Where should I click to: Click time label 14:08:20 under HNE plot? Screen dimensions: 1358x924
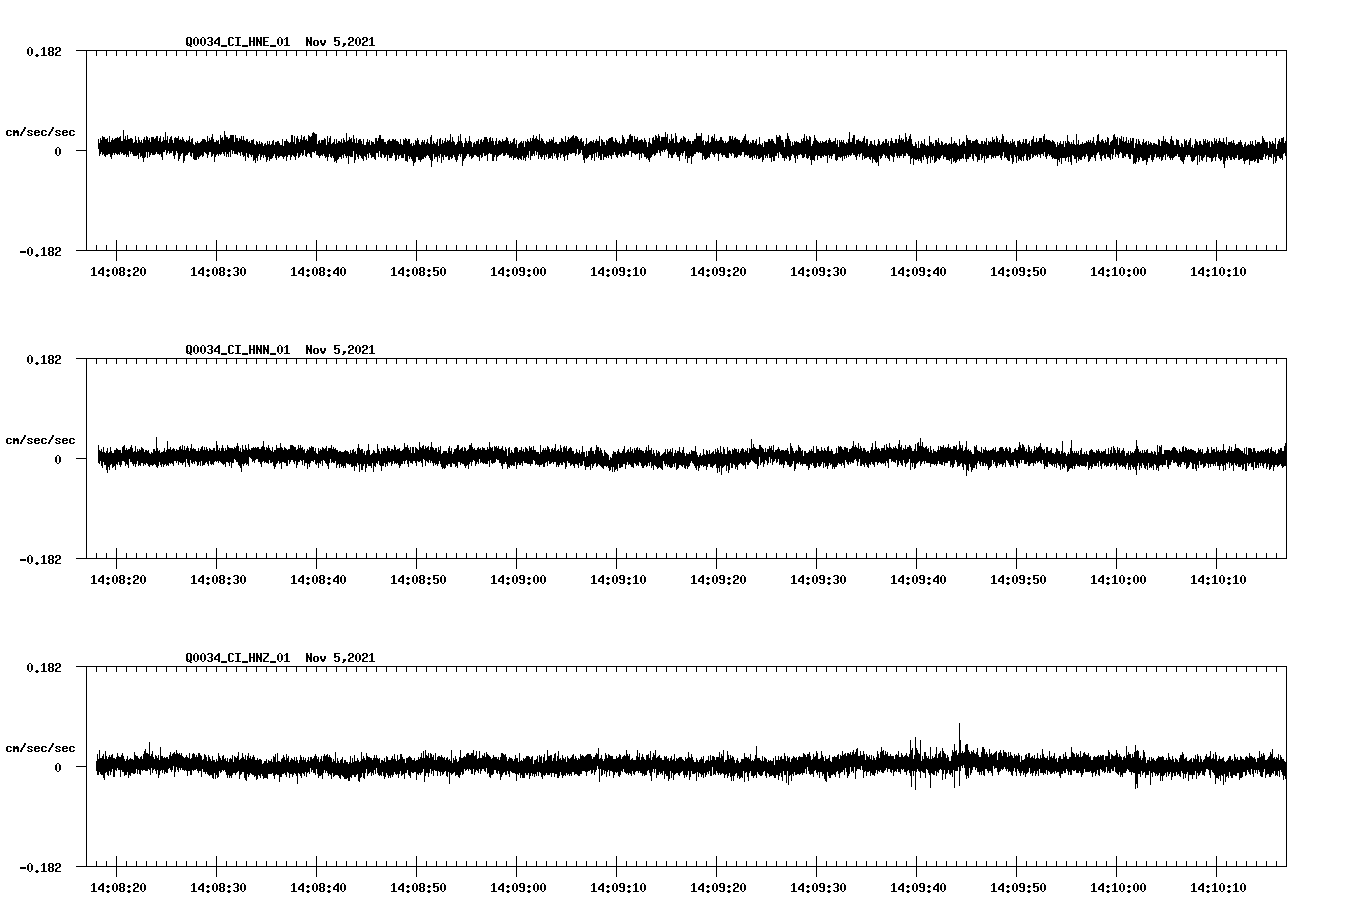pyautogui.click(x=118, y=271)
